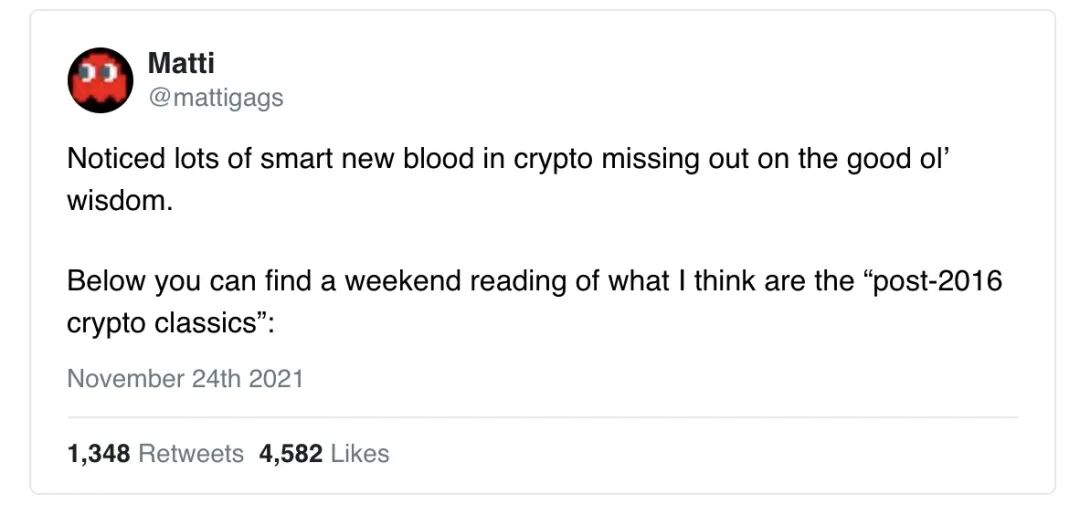Click the "Noticed lots of smart" sentence

coord(509,180)
